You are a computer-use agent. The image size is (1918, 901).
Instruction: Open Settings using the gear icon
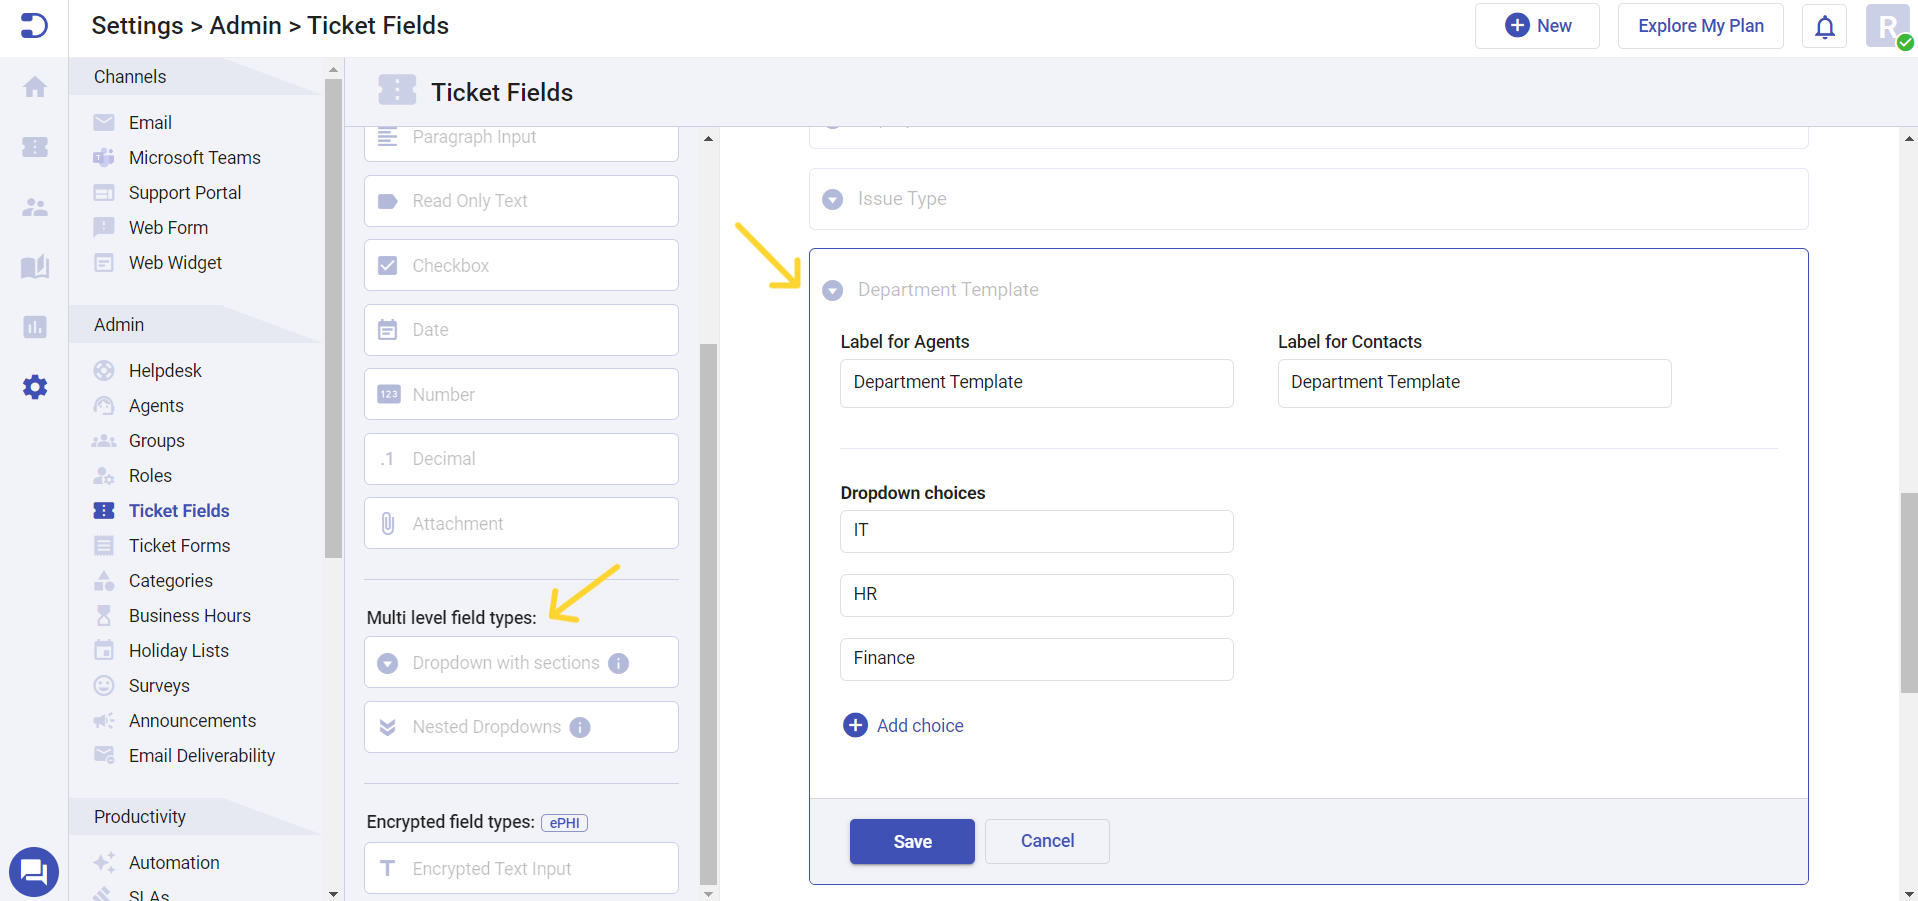tap(34, 387)
